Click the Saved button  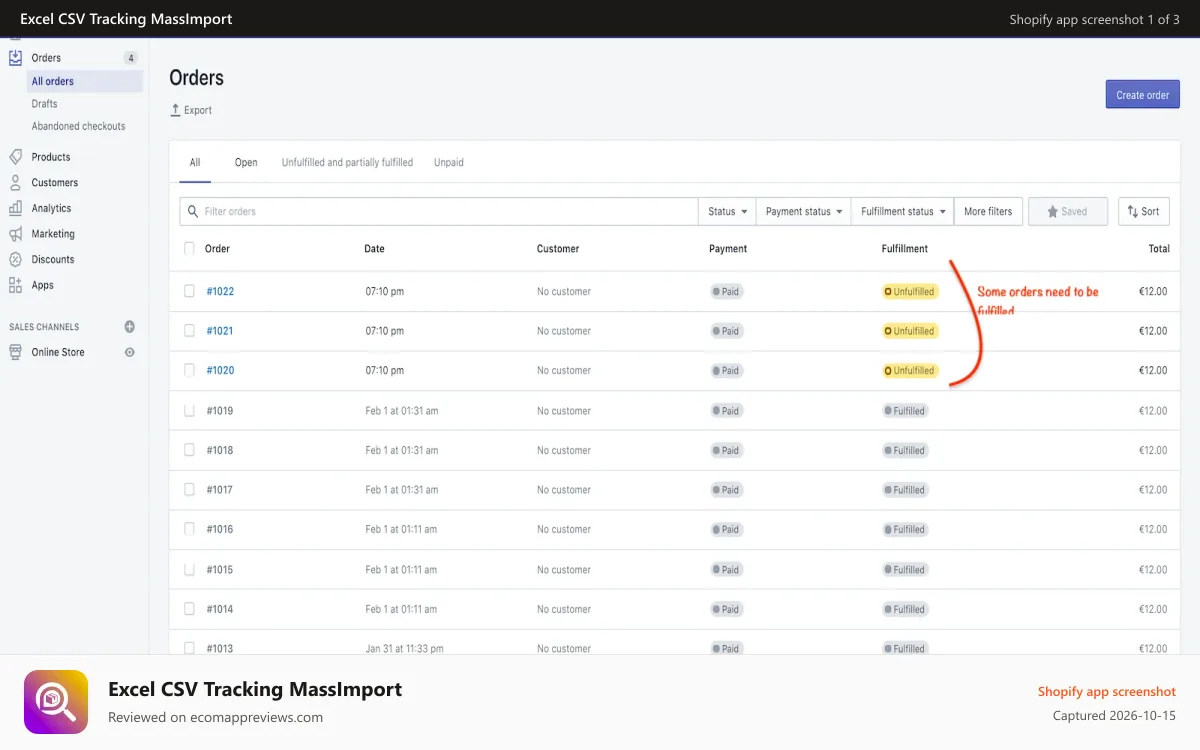pyautogui.click(x=1068, y=211)
